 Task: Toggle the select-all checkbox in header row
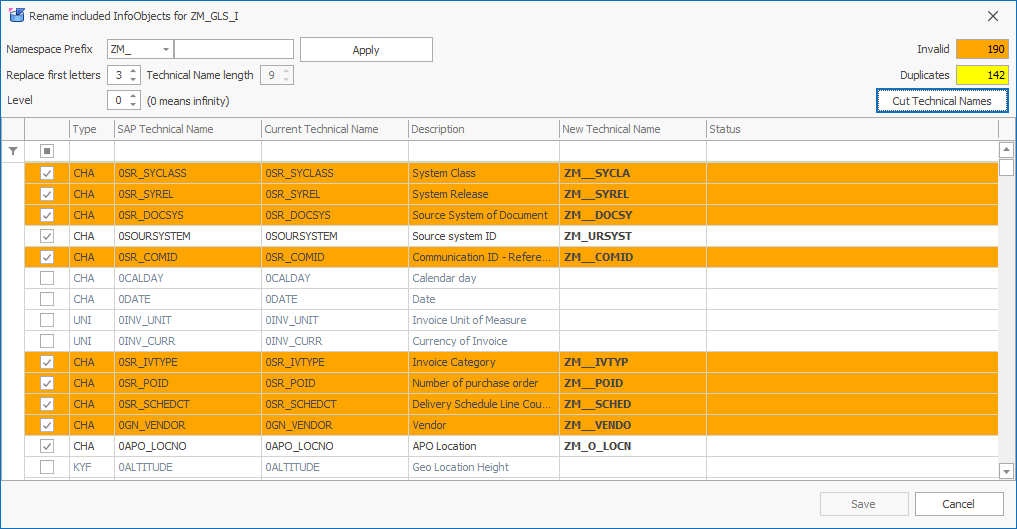pyautogui.click(x=47, y=151)
